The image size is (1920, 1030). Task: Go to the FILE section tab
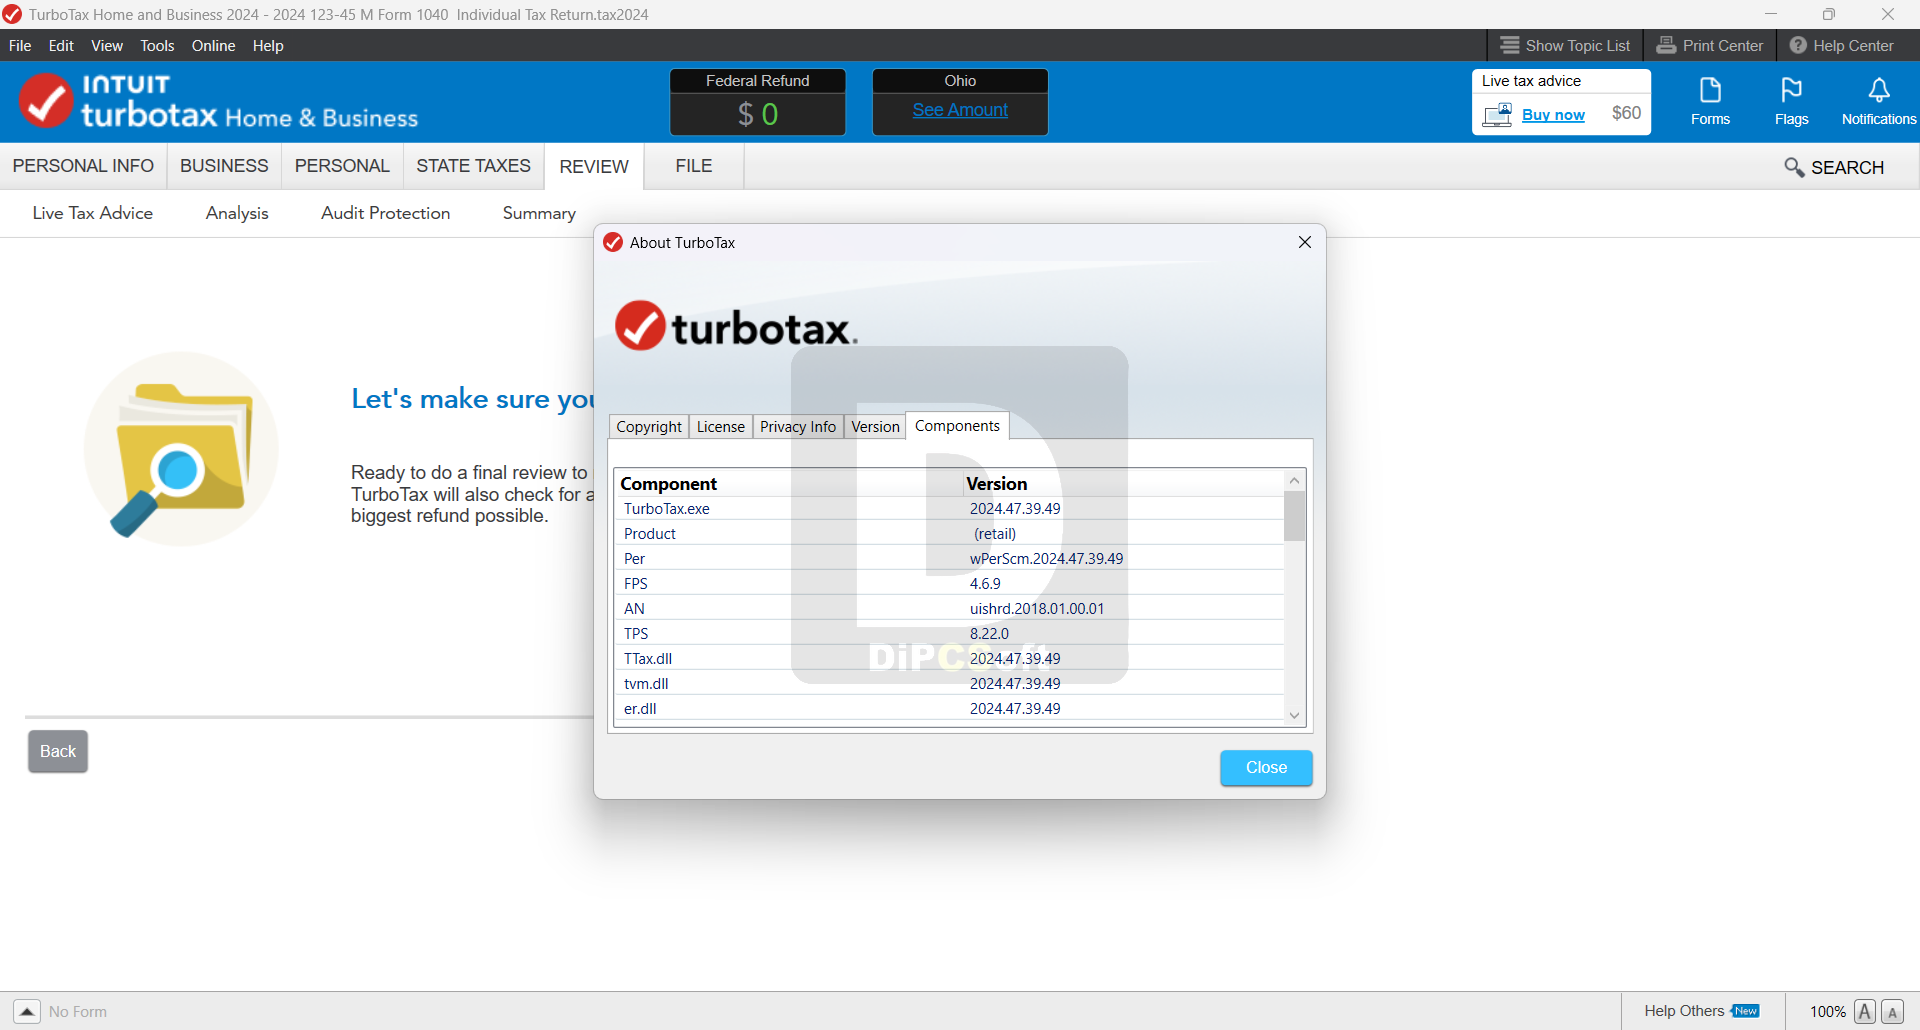[694, 166]
